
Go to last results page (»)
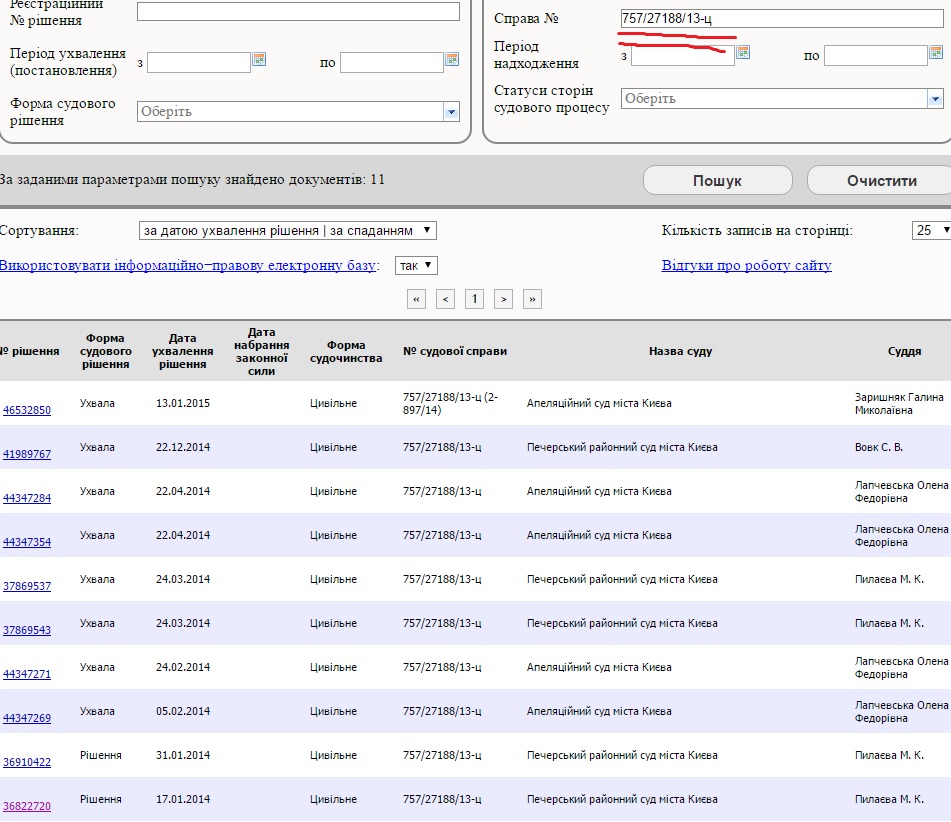pyautogui.click(x=533, y=298)
